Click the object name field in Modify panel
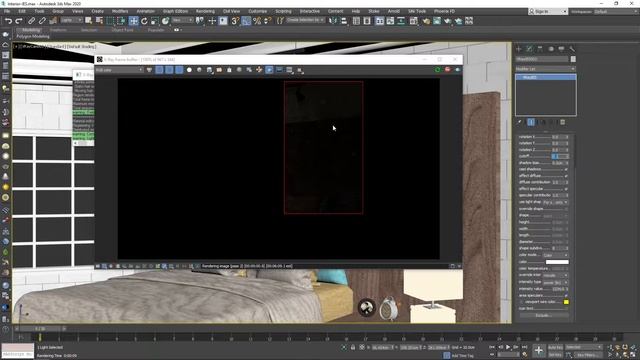640x360 pixels. pos(542,59)
